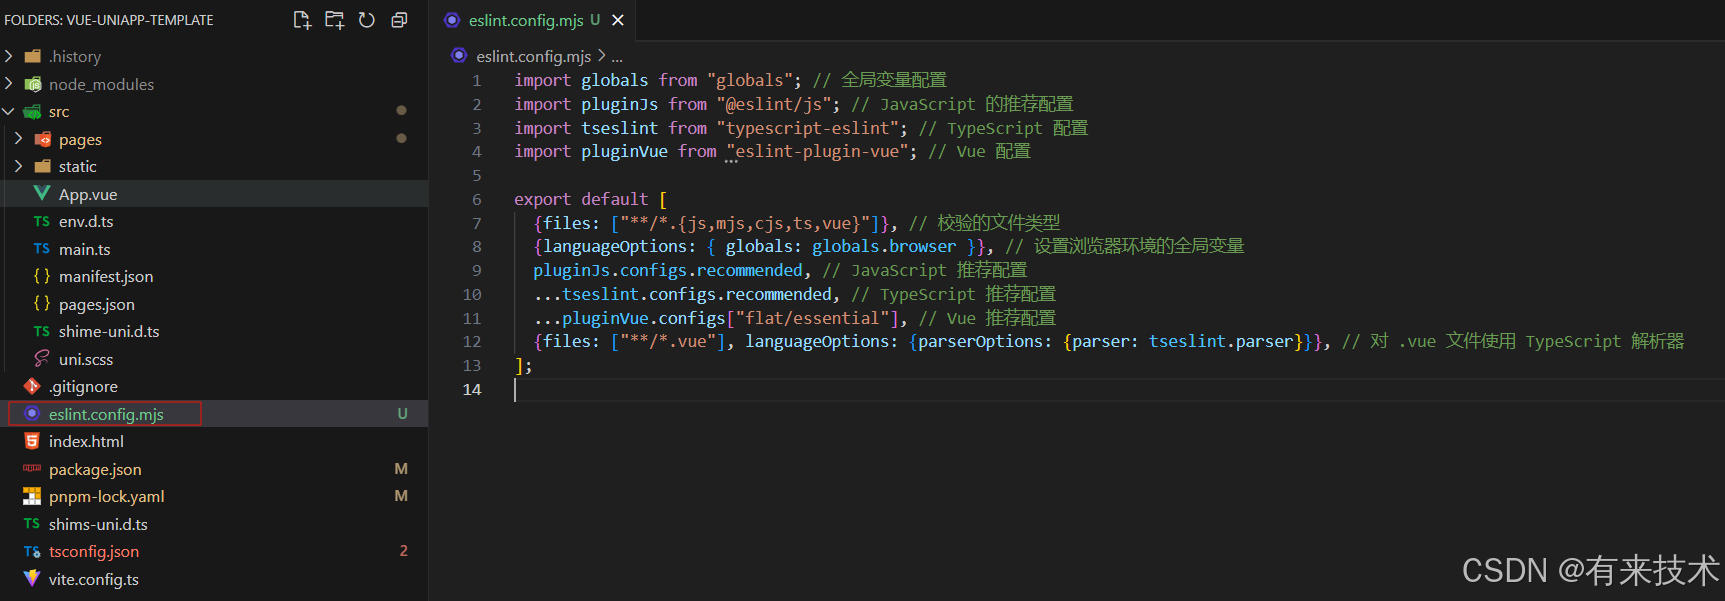Screen dimensions: 1725x601
Task: Click the "typescript-eslint" string on line 3
Action: pos(807,128)
